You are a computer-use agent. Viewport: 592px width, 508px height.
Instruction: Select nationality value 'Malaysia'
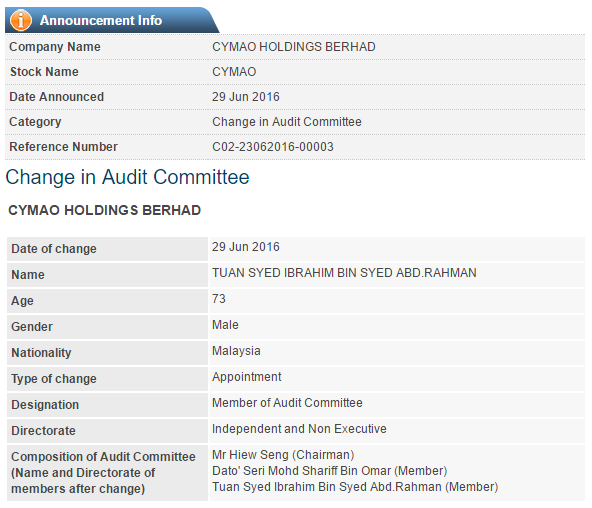(236, 351)
